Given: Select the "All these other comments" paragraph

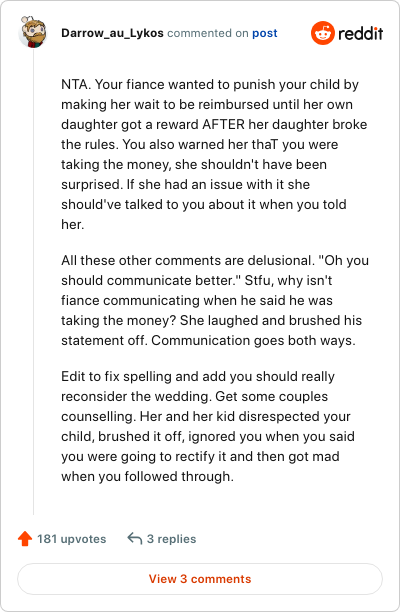Looking at the screenshot, I should click(x=215, y=300).
